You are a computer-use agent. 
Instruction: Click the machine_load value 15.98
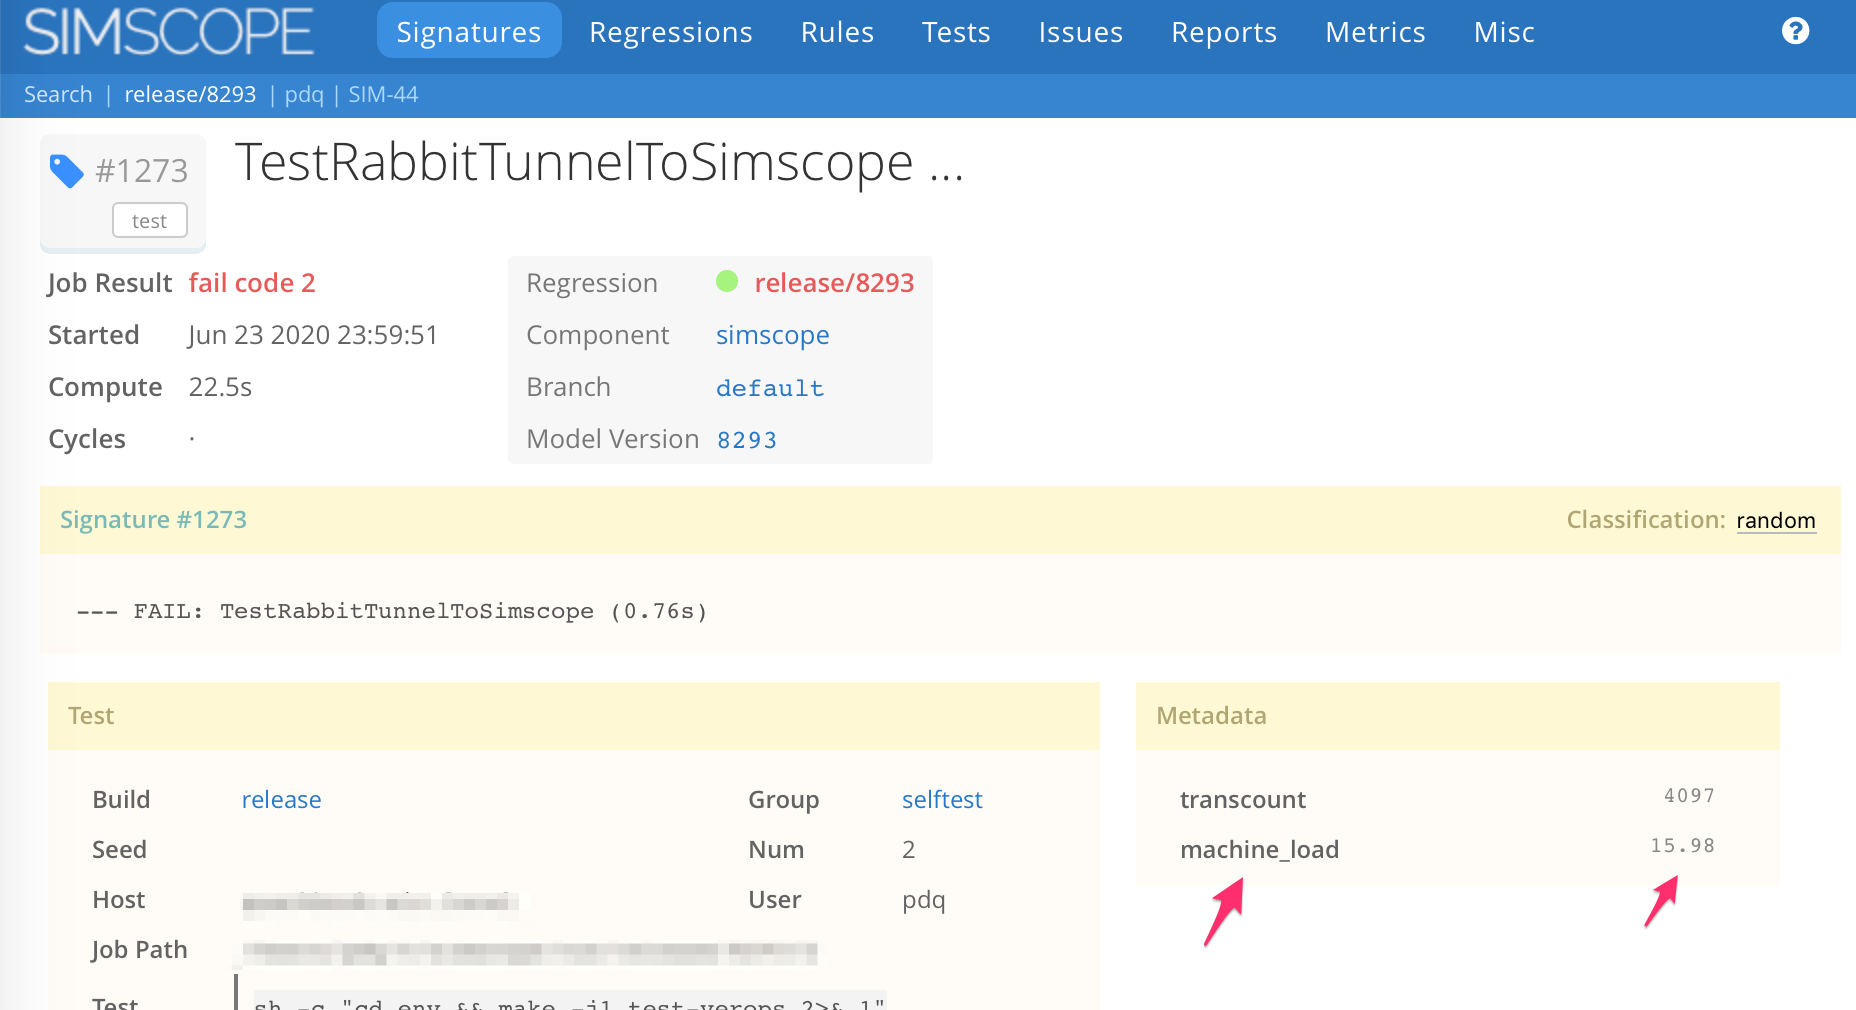(1682, 846)
